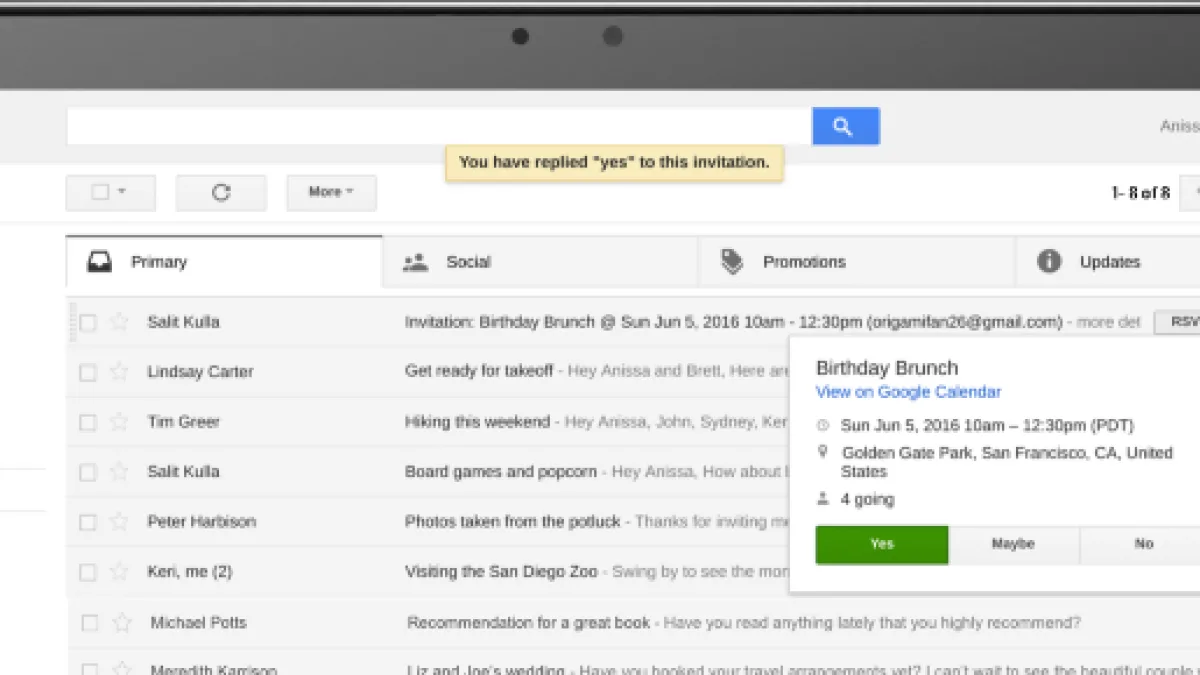Star the Michael Potts email
This screenshot has width=1200, height=675.
[x=122, y=623]
